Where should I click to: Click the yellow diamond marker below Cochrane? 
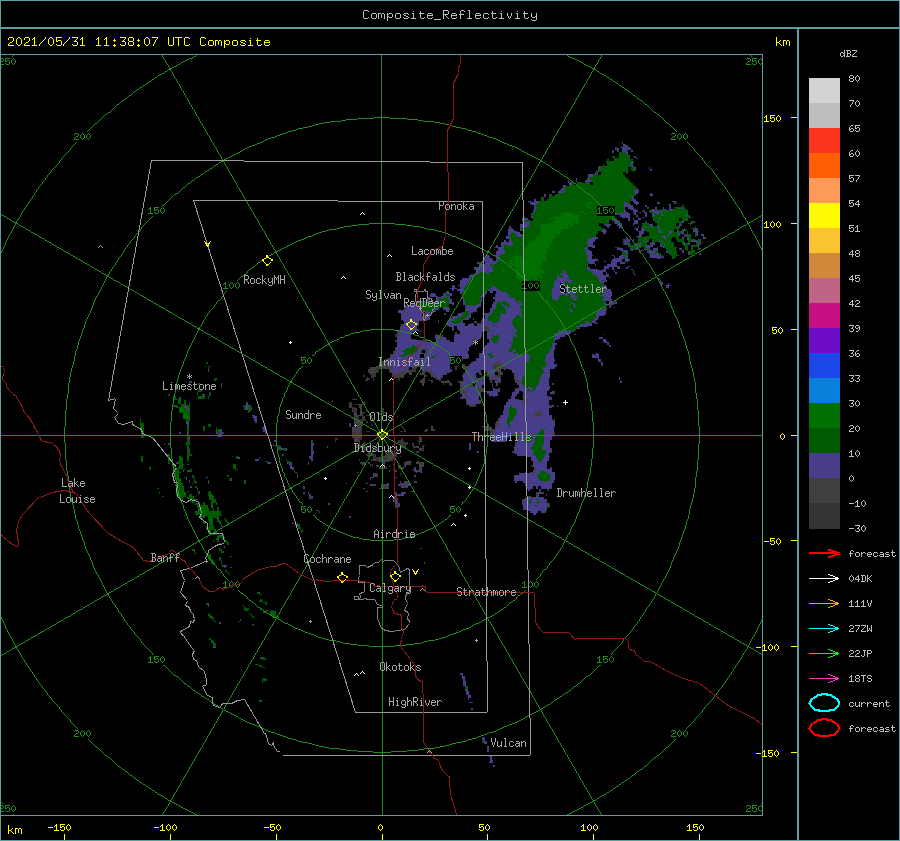(343, 577)
